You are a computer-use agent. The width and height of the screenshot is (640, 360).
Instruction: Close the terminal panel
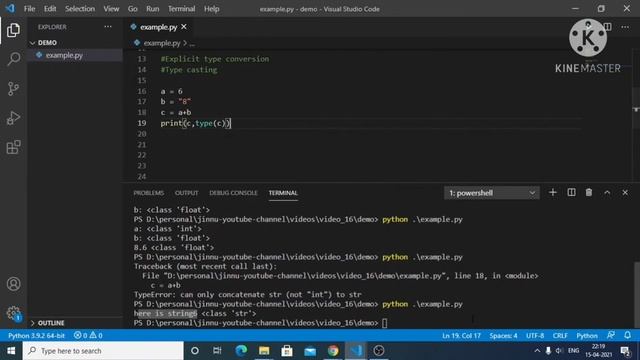pos(625,193)
